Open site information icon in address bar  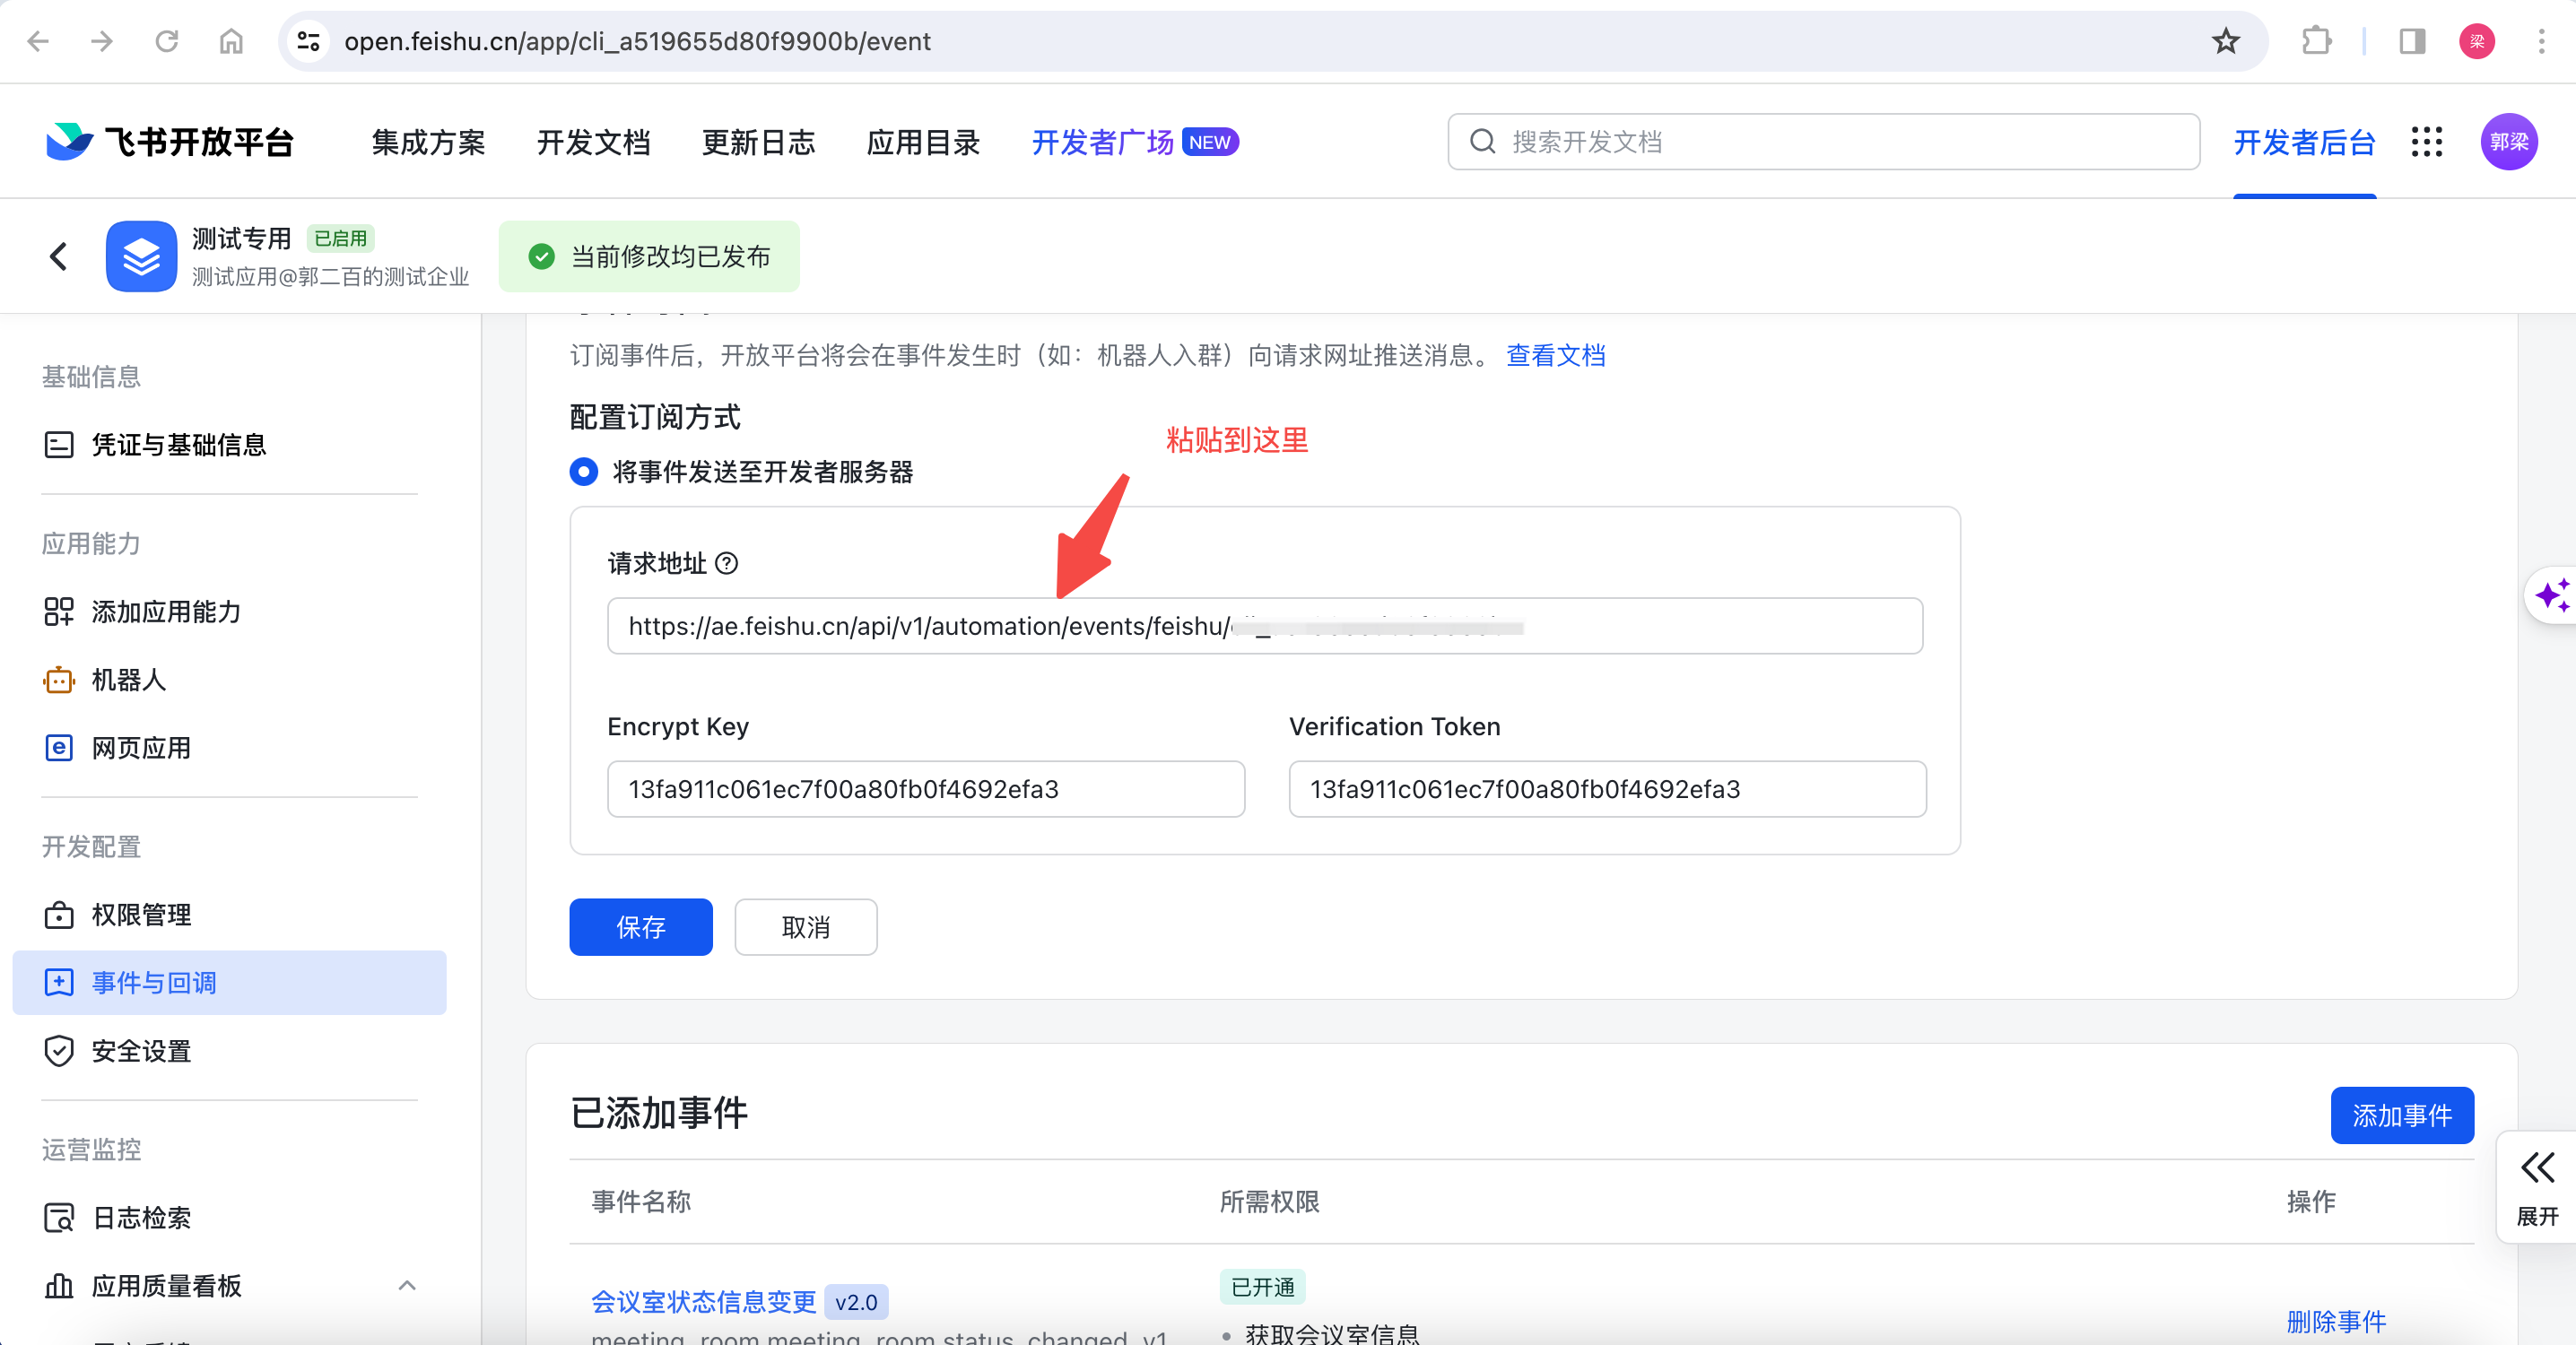[x=308, y=41]
